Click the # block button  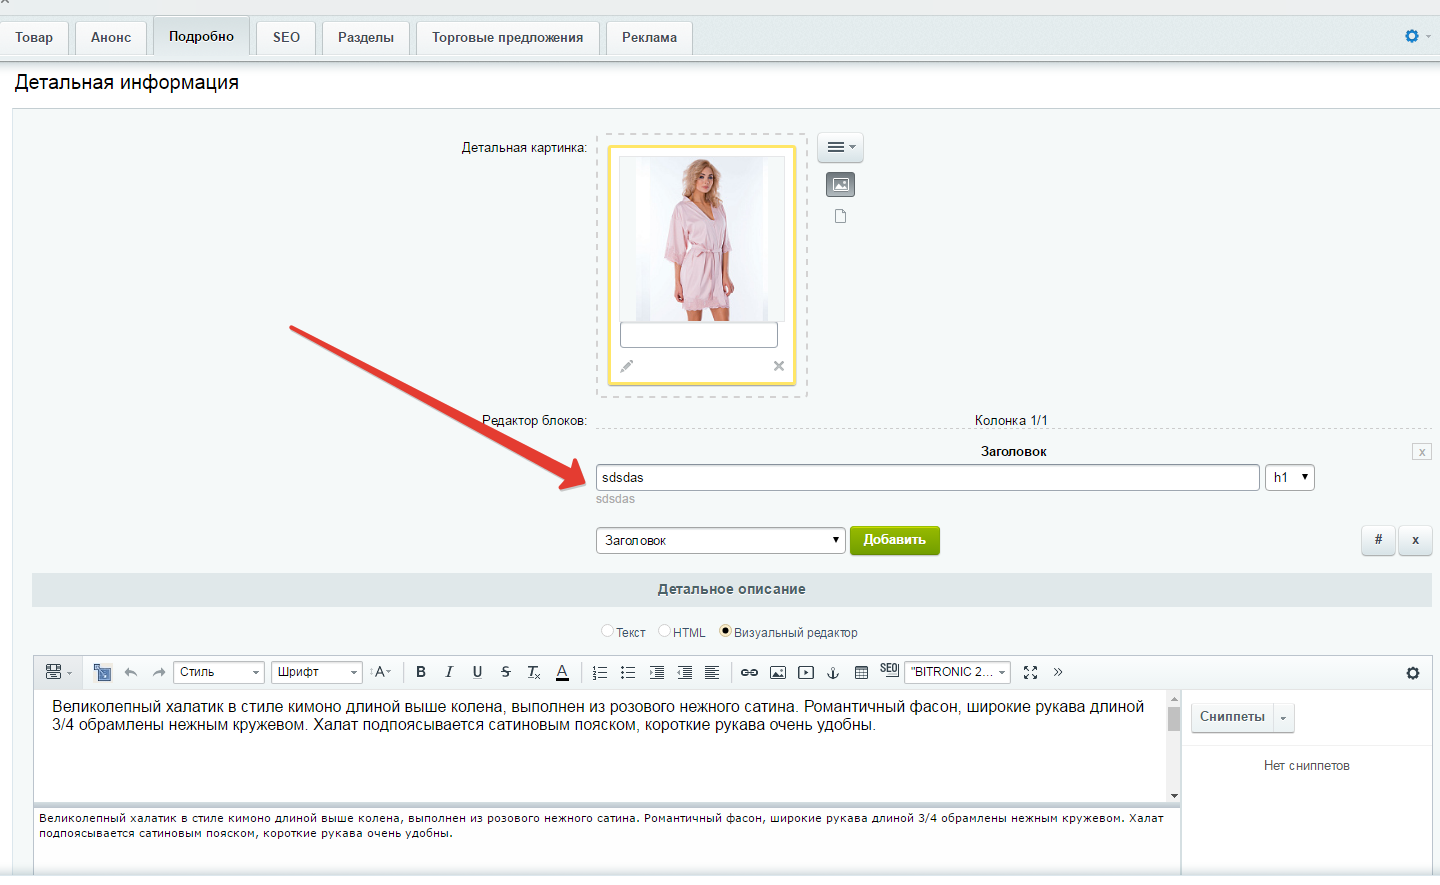1378,540
